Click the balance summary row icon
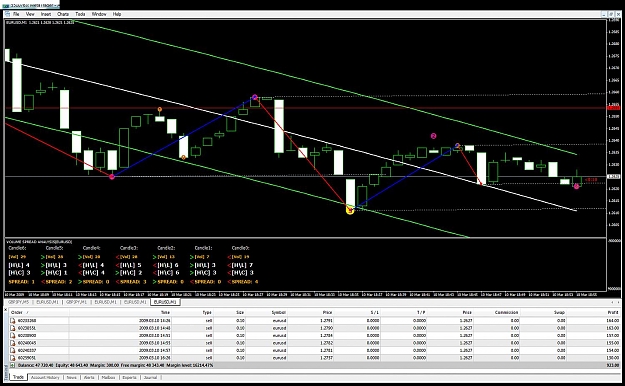625x386 pixels. coord(13,365)
